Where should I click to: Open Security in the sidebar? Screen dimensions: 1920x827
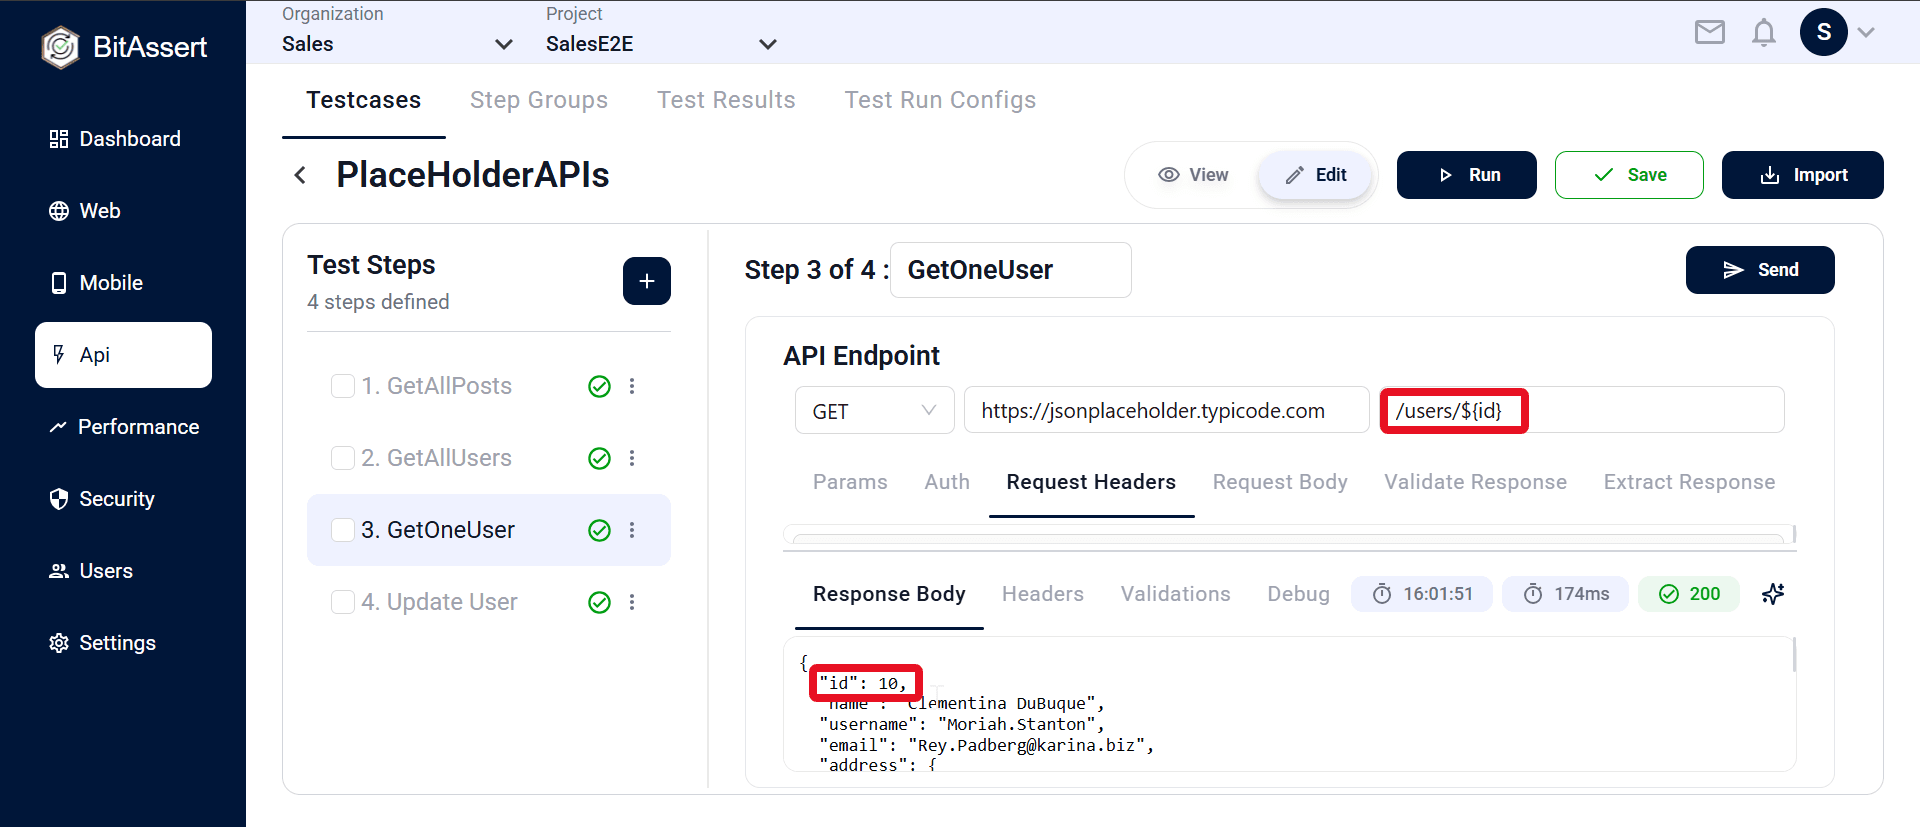tap(123, 499)
